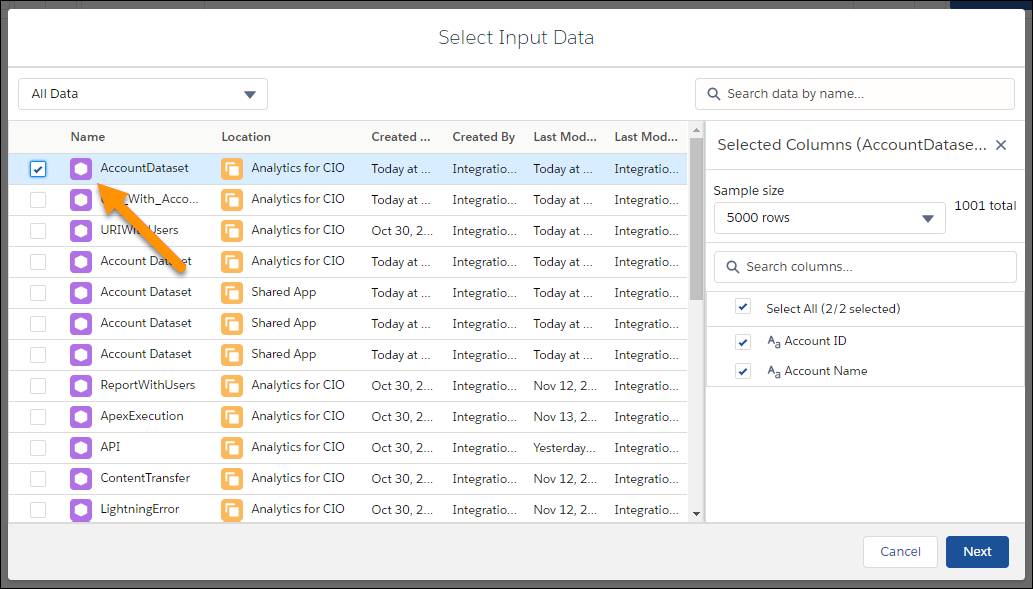Screen dimensions: 1033x589
Task: Uncheck the Account ID column checkbox
Action: click(743, 341)
